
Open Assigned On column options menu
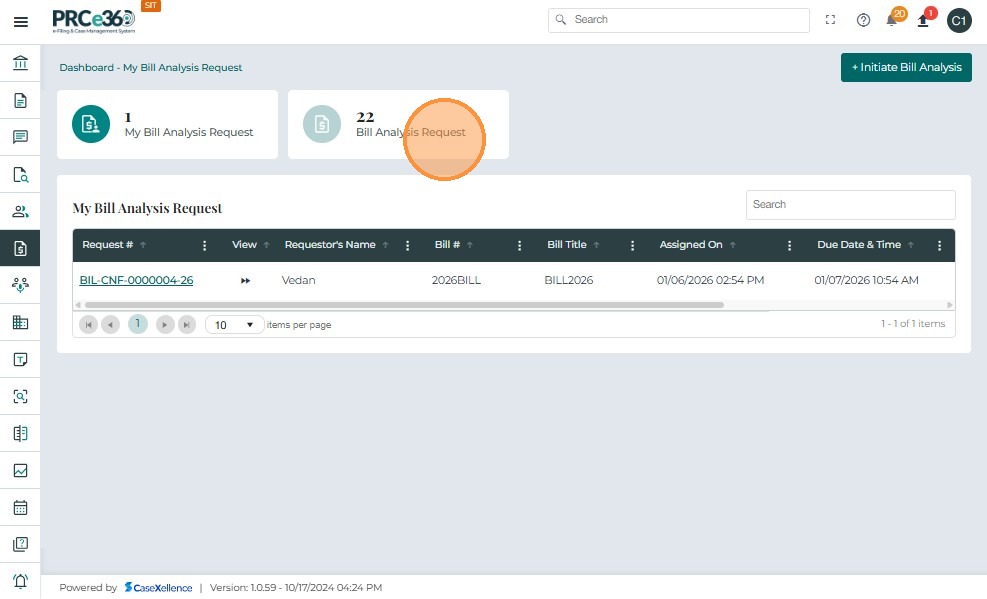(x=789, y=245)
